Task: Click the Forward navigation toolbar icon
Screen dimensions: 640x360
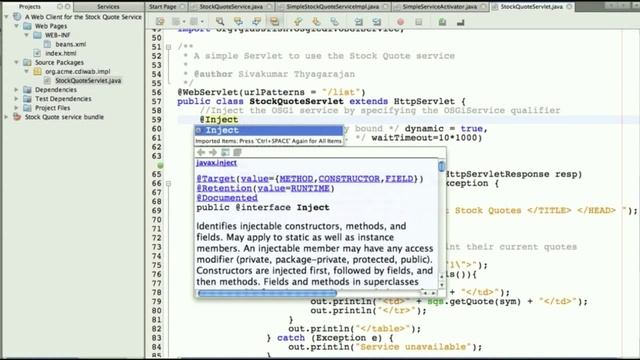Action: 194,22
